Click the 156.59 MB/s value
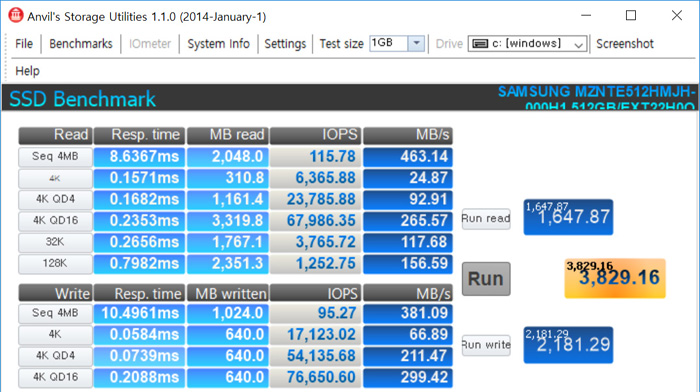700x392 pixels. click(x=408, y=263)
